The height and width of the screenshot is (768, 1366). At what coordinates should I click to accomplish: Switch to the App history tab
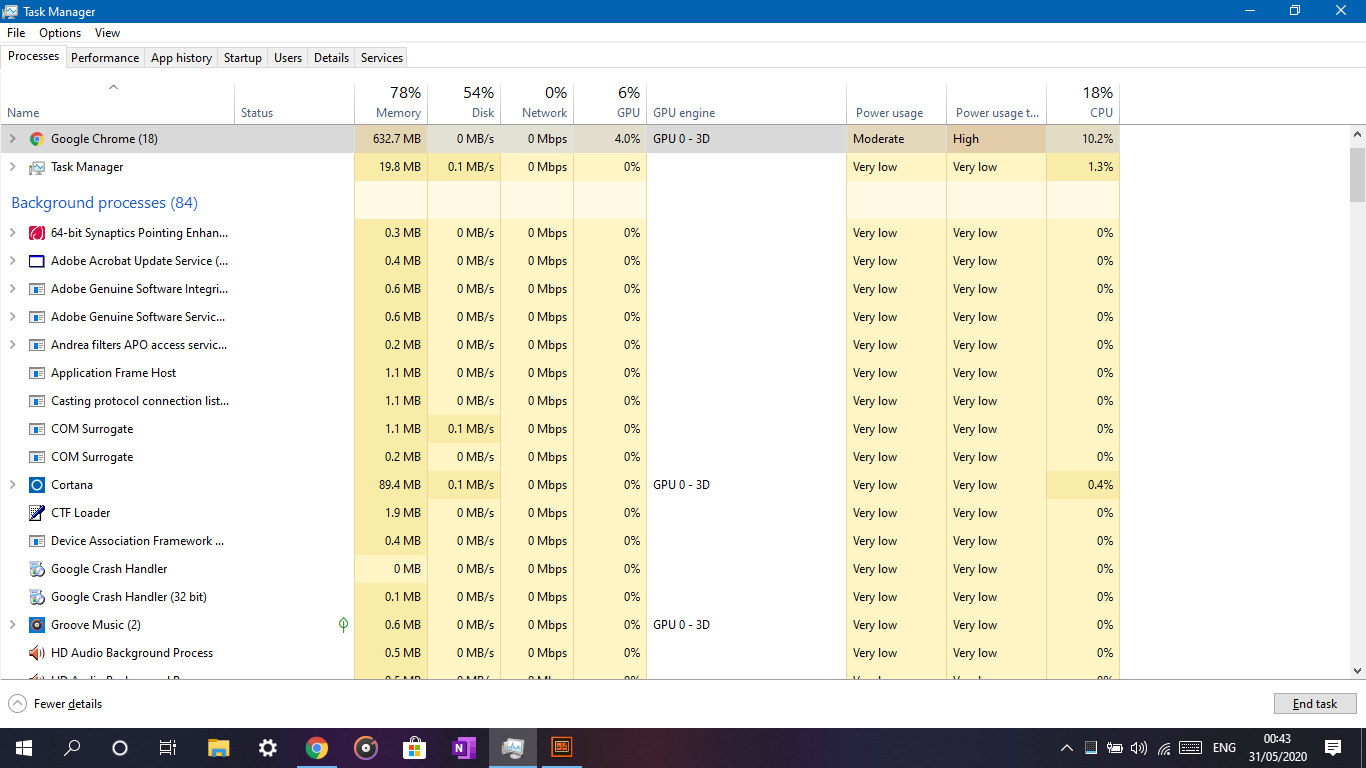[181, 58]
